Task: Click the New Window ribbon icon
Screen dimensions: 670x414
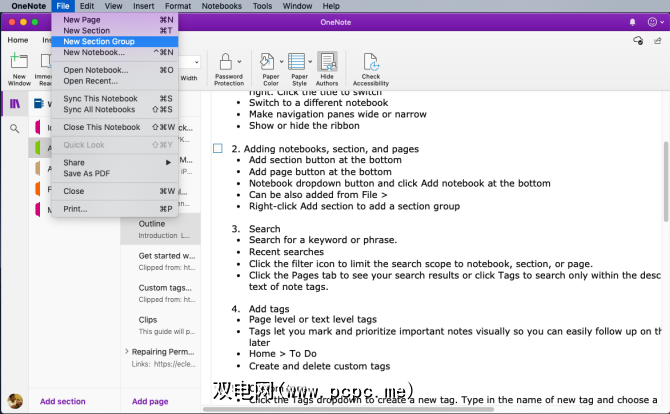Action: pos(19,68)
